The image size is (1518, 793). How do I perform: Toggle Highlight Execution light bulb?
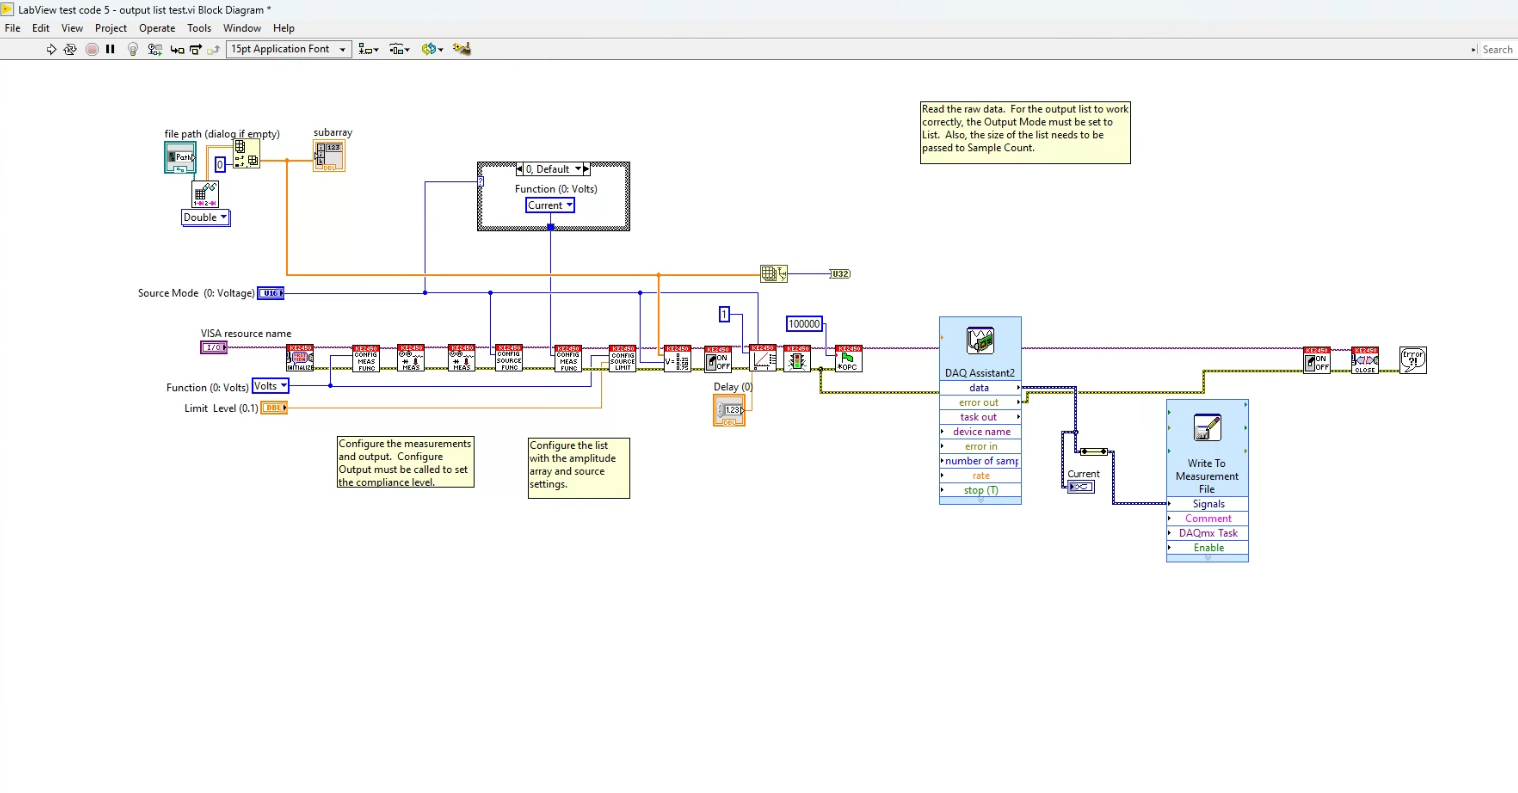132,49
